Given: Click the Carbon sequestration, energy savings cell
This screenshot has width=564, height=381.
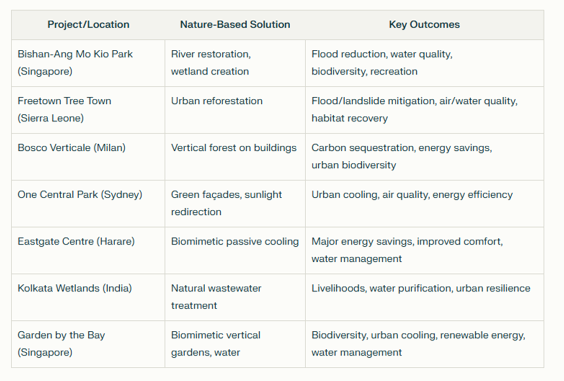Looking at the screenshot, I should tap(424, 157).
